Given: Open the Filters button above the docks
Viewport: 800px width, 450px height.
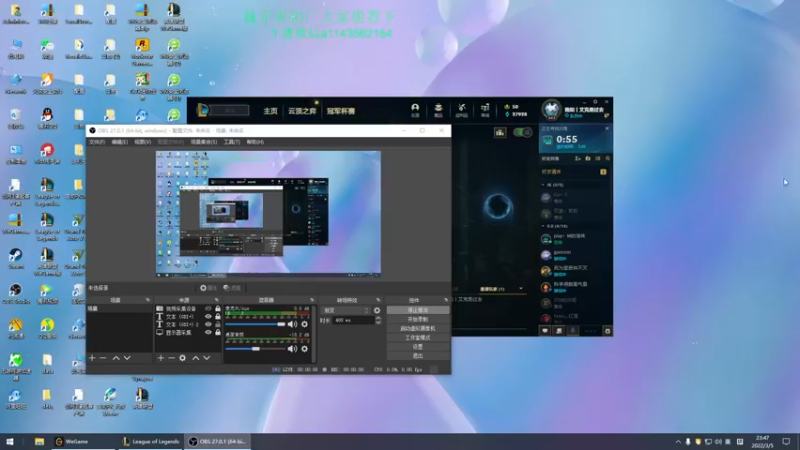Looking at the screenshot, I should tap(232, 288).
